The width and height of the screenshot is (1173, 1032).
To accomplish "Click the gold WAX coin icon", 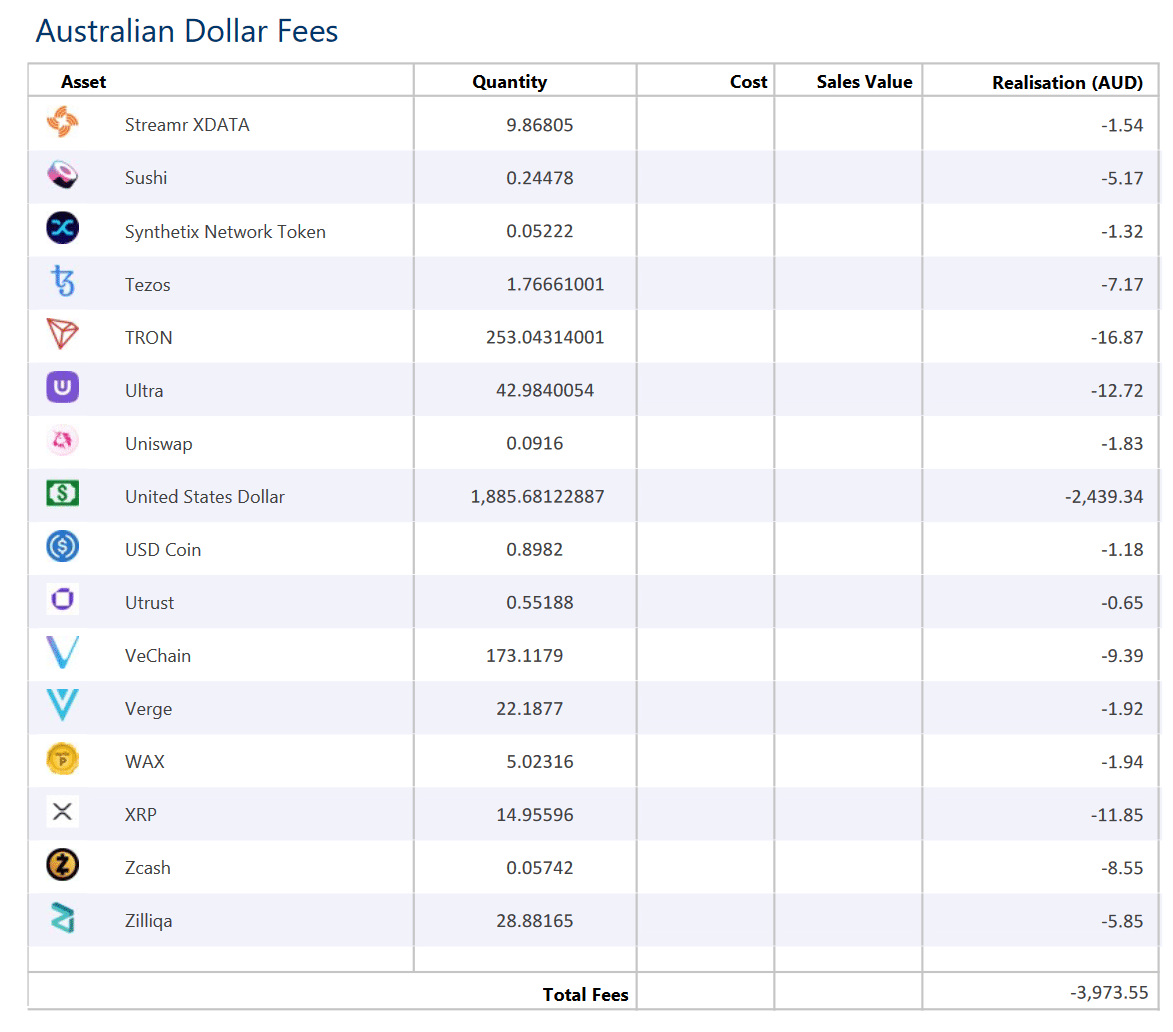I will [x=63, y=759].
